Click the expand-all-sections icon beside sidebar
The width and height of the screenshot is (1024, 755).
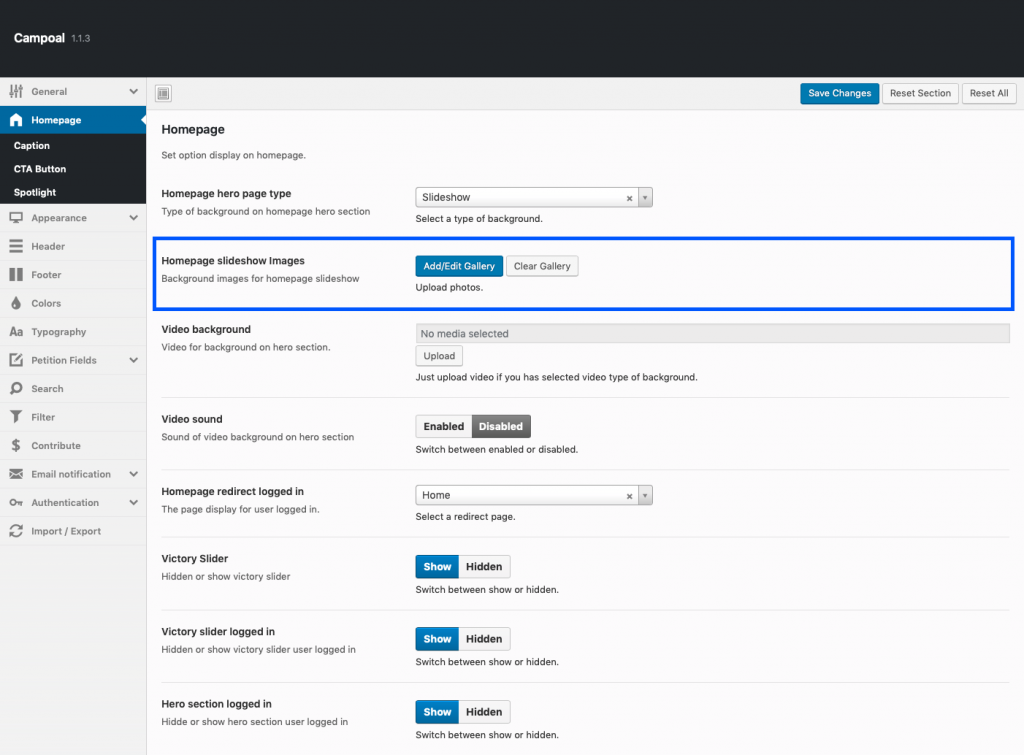pyautogui.click(x=164, y=93)
